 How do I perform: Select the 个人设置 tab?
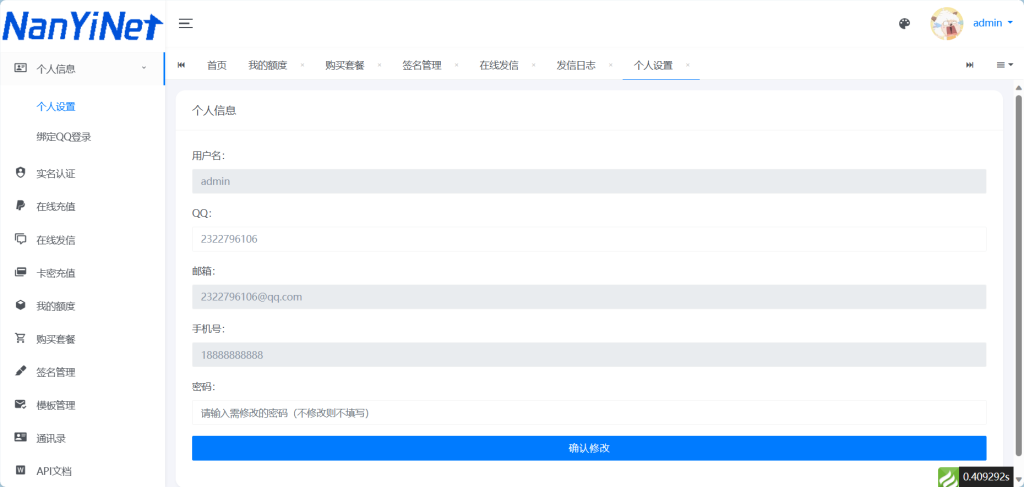(x=653, y=65)
